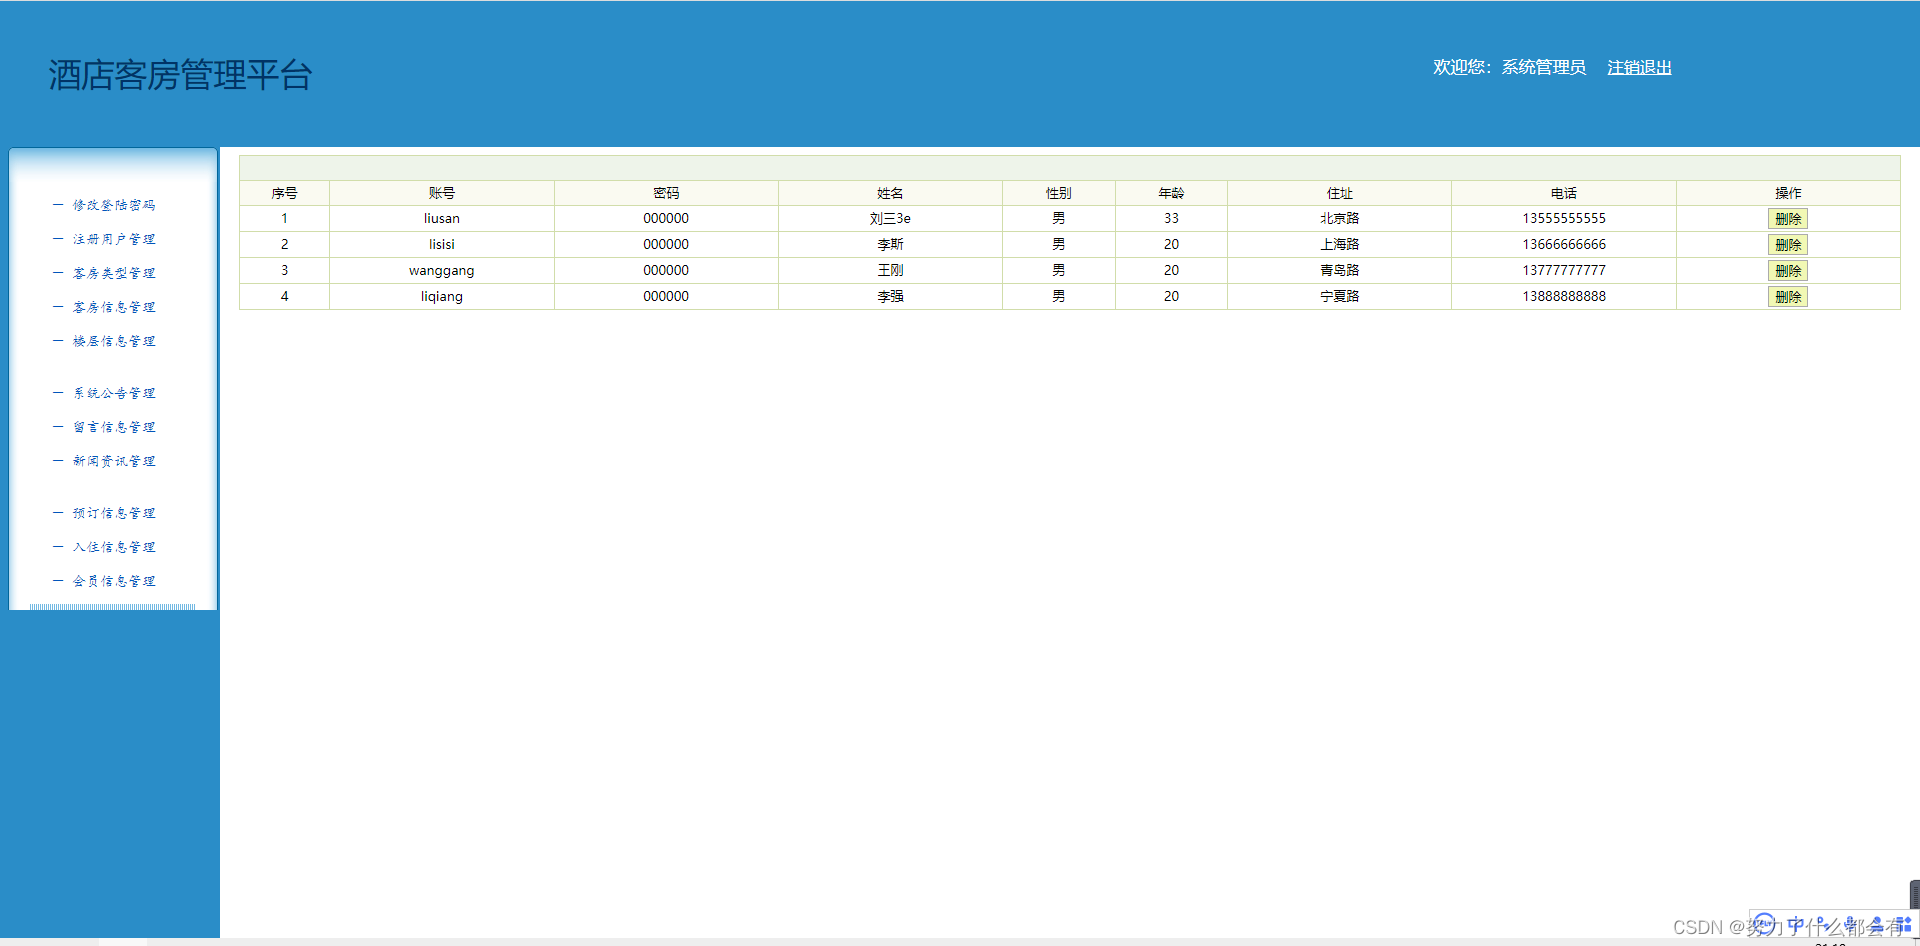Go to 客房类型管理
The height and width of the screenshot is (946, 1920).
(114, 273)
